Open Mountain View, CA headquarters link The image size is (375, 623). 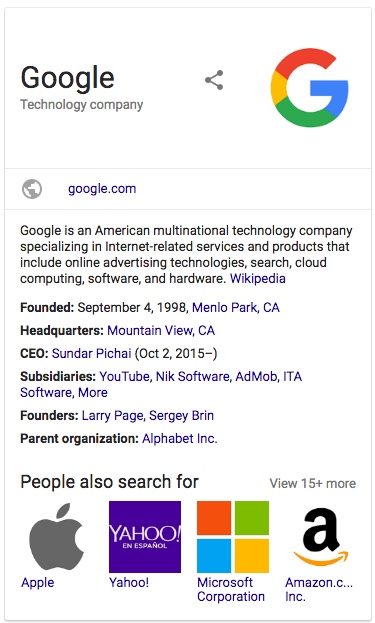tap(161, 330)
